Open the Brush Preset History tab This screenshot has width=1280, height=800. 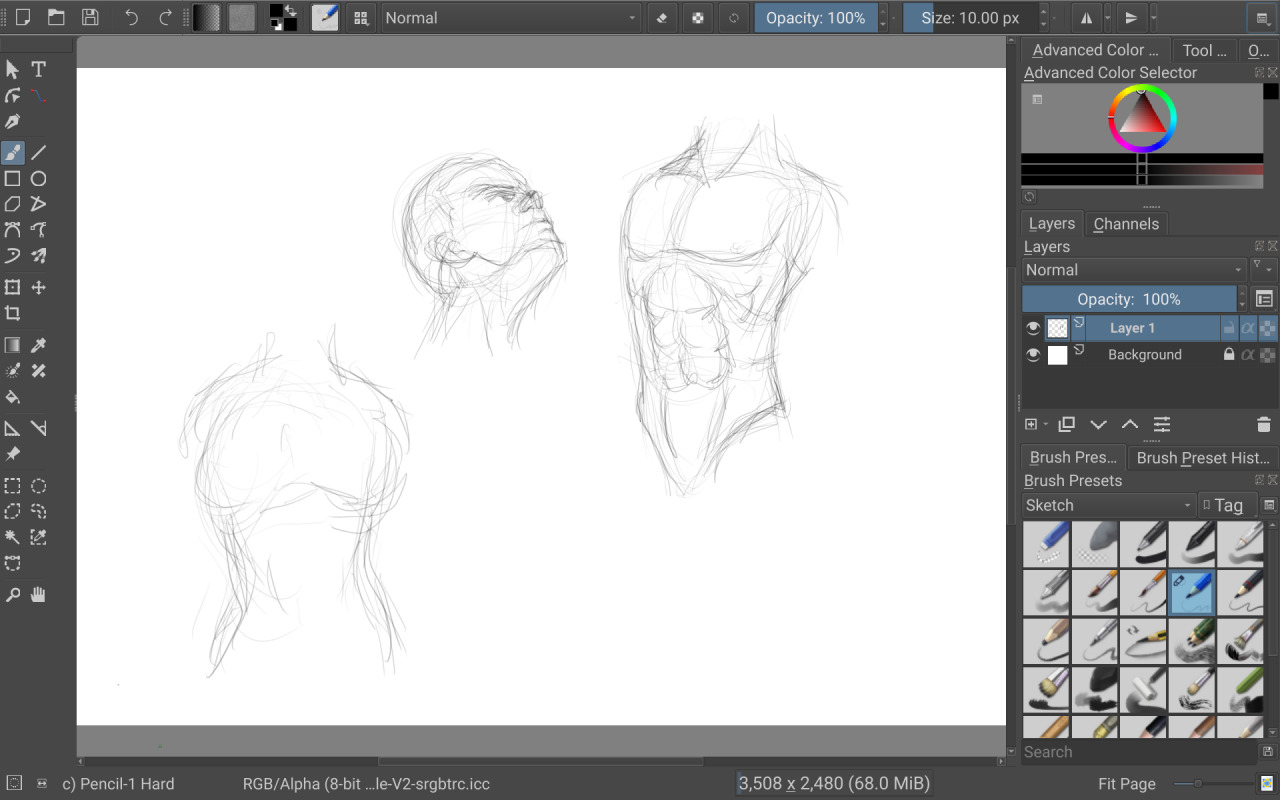click(x=1202, y=458)
